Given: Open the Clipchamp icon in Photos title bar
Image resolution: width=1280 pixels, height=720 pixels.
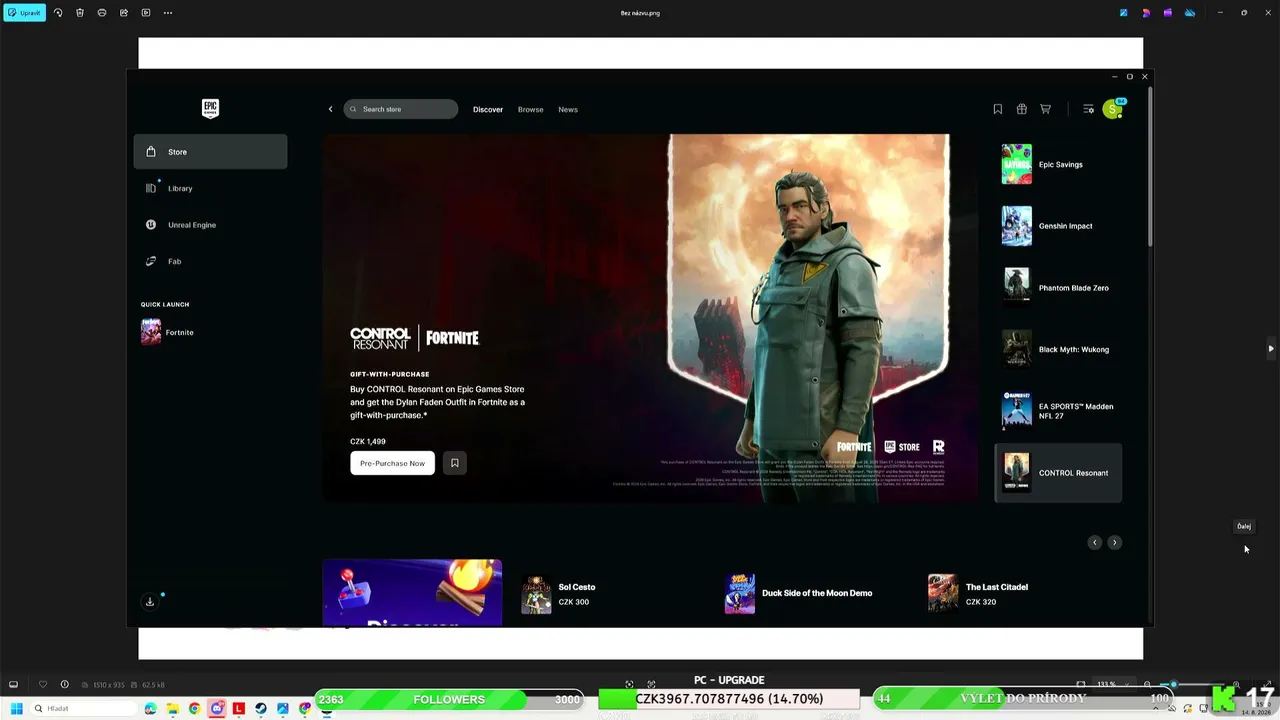Looking at the screenshot, I should 1167,13.
